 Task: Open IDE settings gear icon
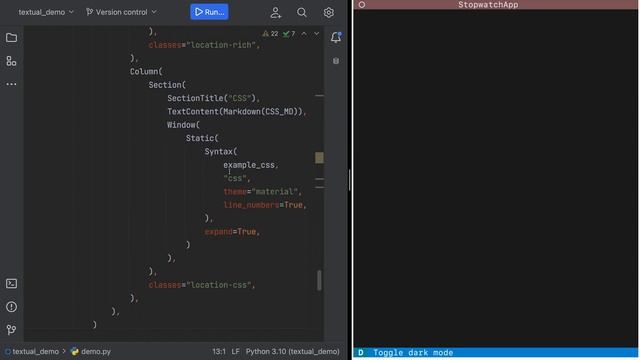click(x=329, y=12)
